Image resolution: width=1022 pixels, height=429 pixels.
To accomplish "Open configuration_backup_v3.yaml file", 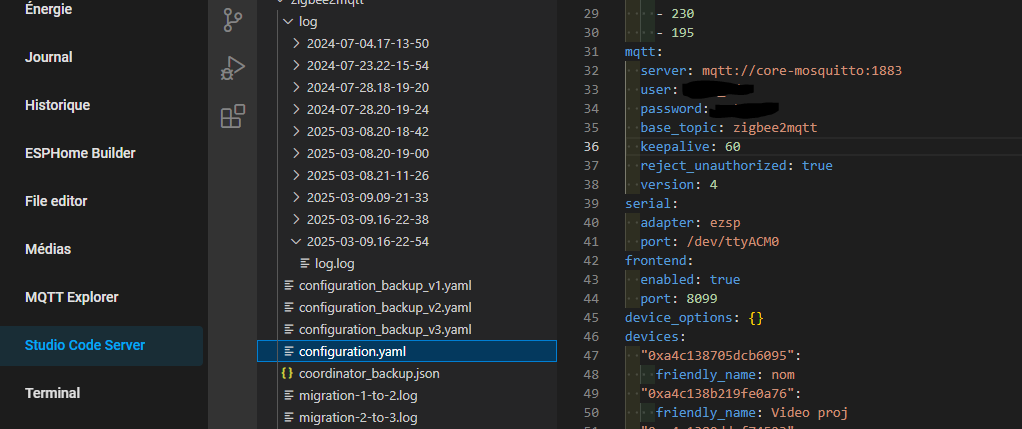I will (384, 329).
